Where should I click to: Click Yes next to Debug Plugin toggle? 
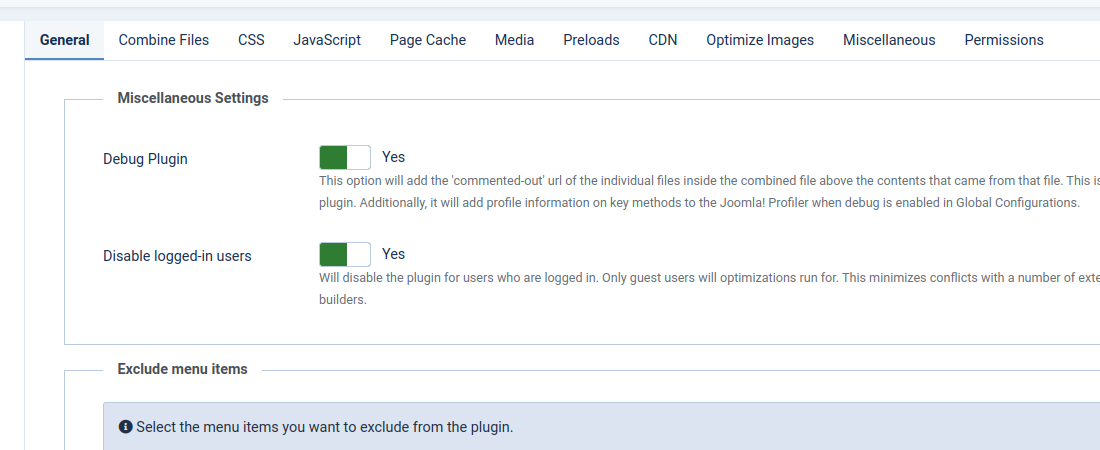pyautogui.click(x=394, y=157)
